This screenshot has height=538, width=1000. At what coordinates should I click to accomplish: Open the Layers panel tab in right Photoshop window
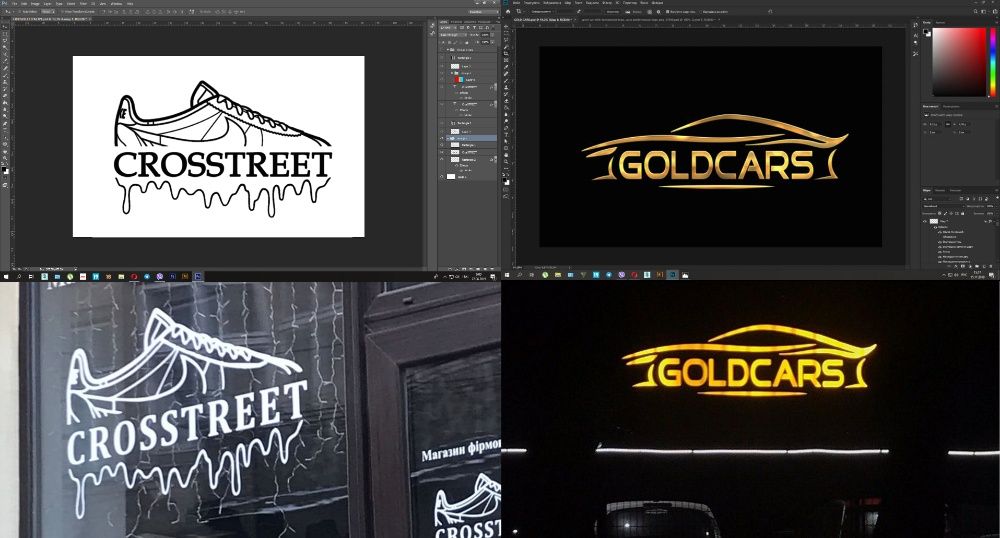927,190
